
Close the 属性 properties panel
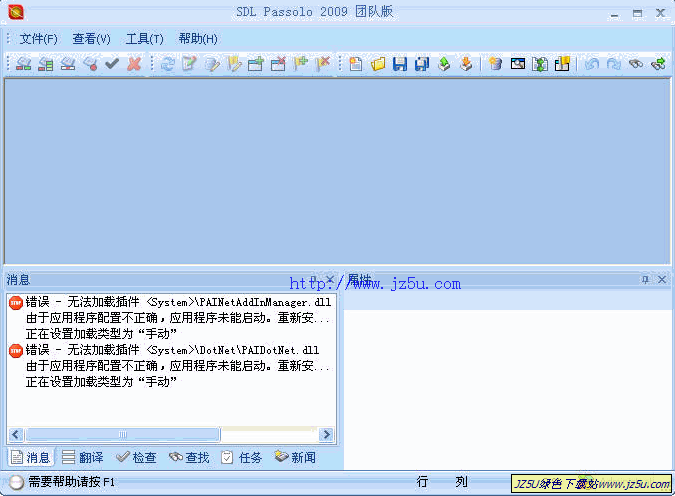click(x=662, y=279)
